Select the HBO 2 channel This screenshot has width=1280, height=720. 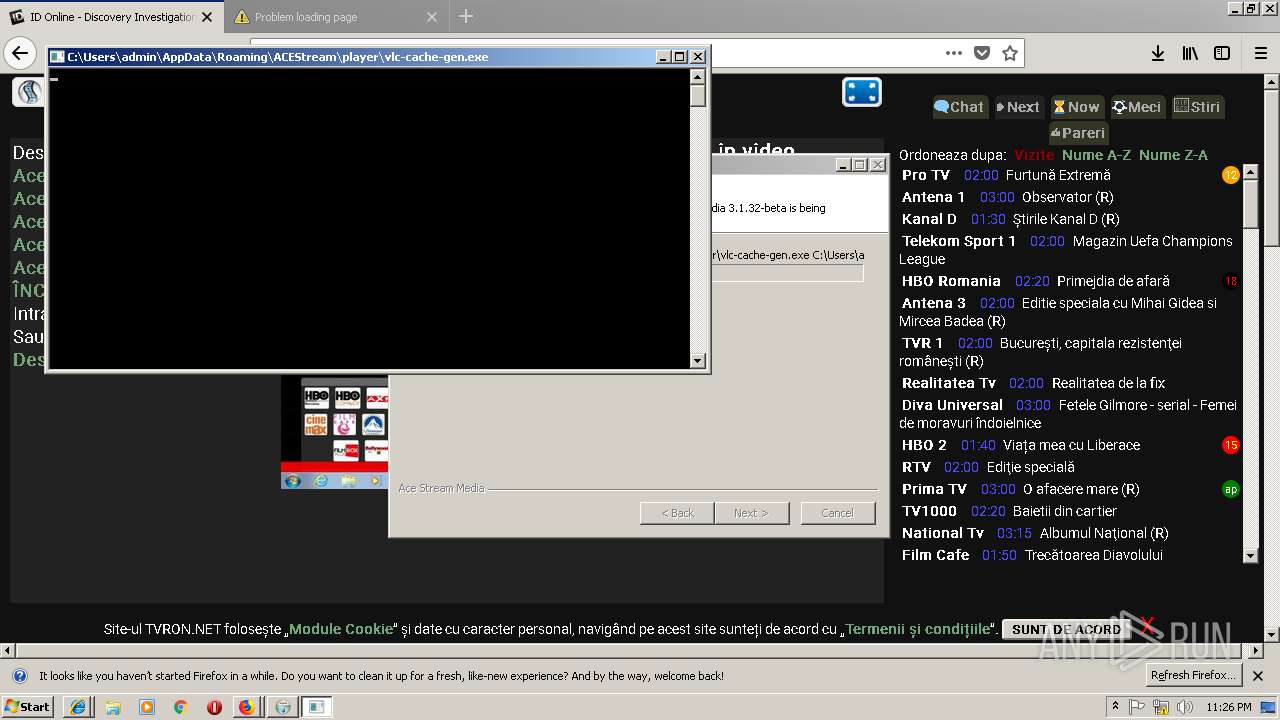pyautogui.click(x=924, y=445)
